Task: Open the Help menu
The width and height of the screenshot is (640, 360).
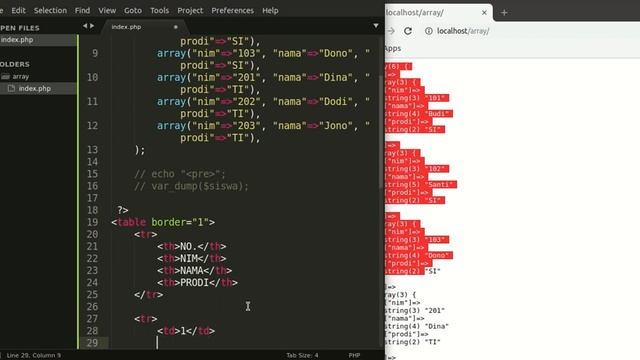Action: [270, 11]
